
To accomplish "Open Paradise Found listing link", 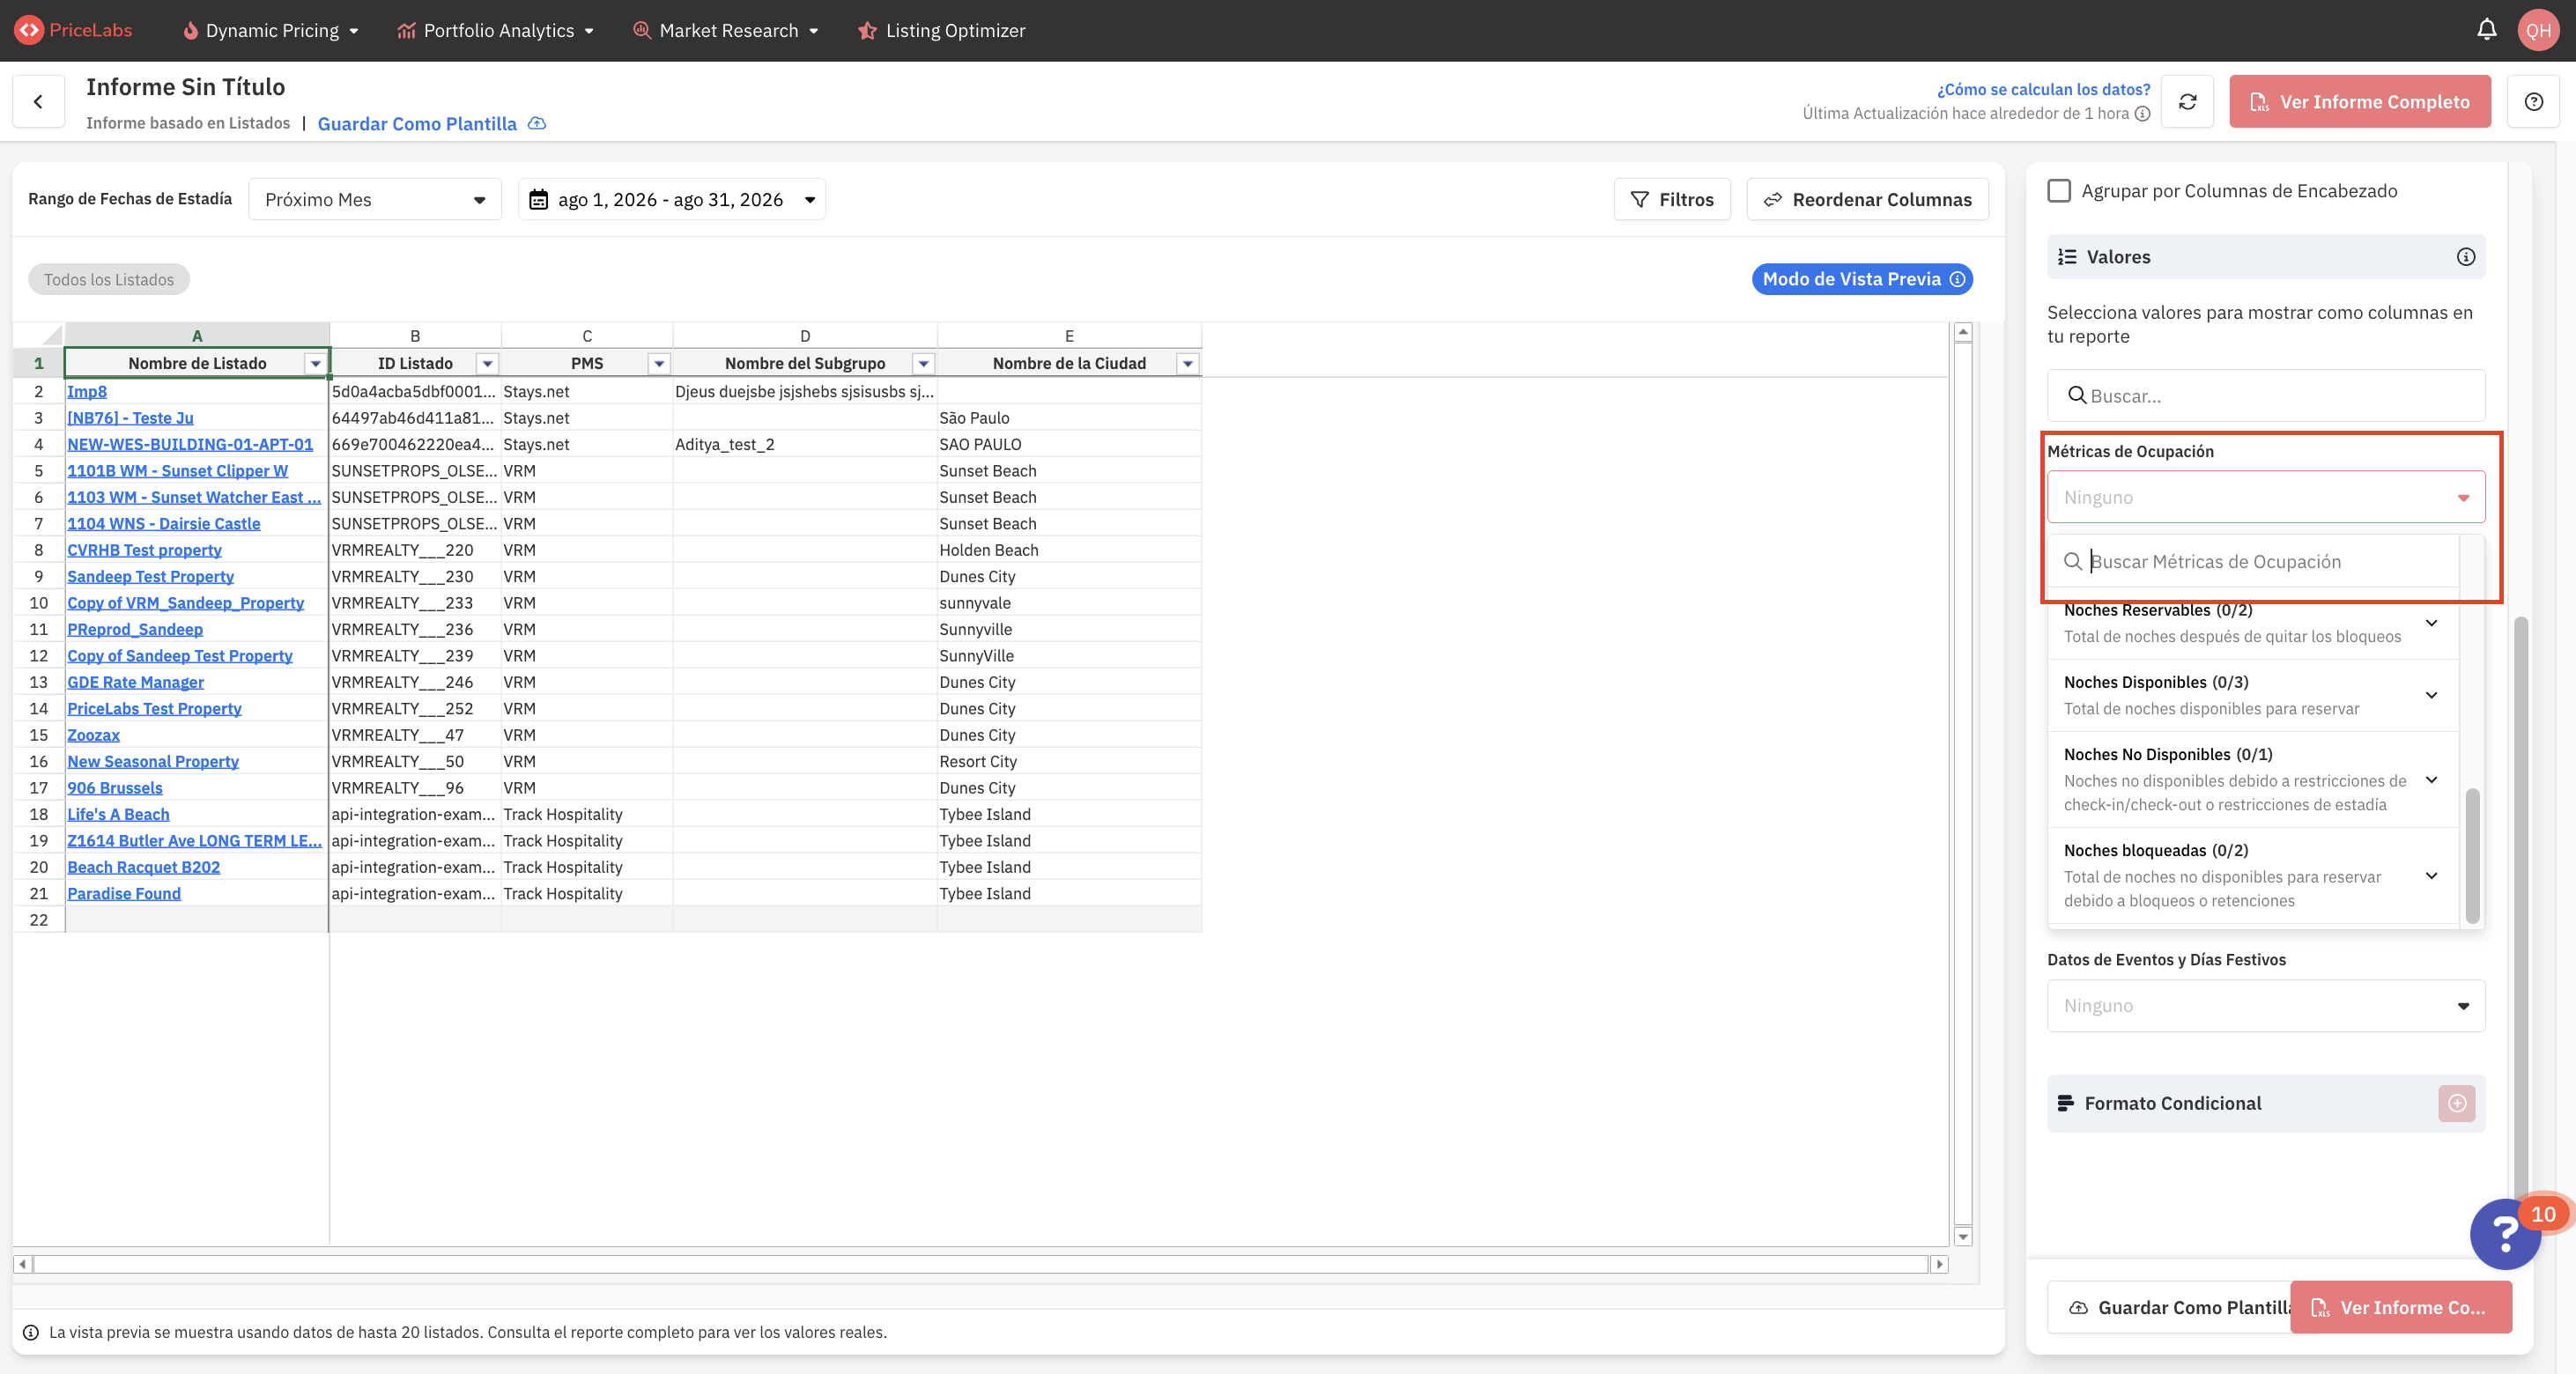I will coord(124,893).
